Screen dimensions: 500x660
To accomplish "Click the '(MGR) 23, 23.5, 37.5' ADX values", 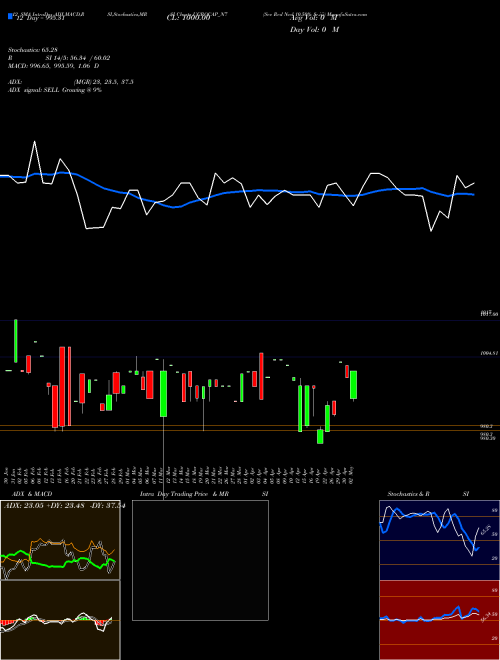I will pos(103,82).
